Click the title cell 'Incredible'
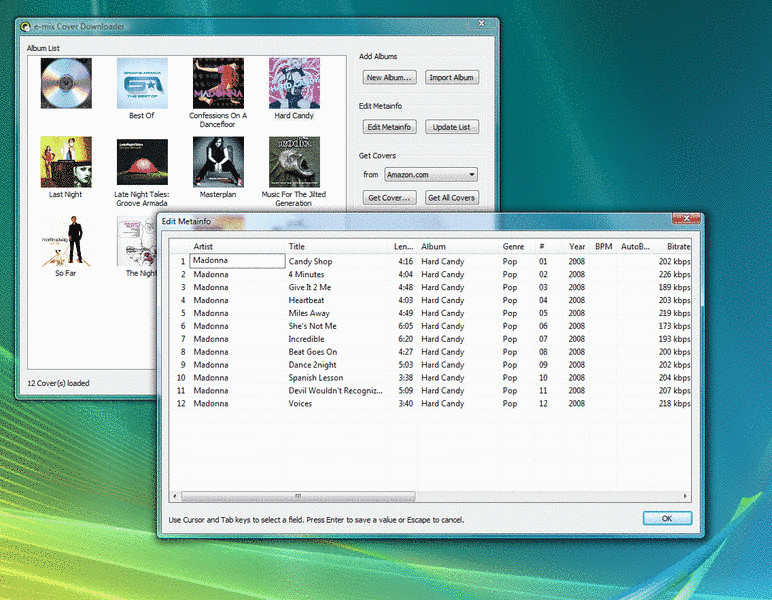The image size is (772, 600). click(x=306, y=339)
